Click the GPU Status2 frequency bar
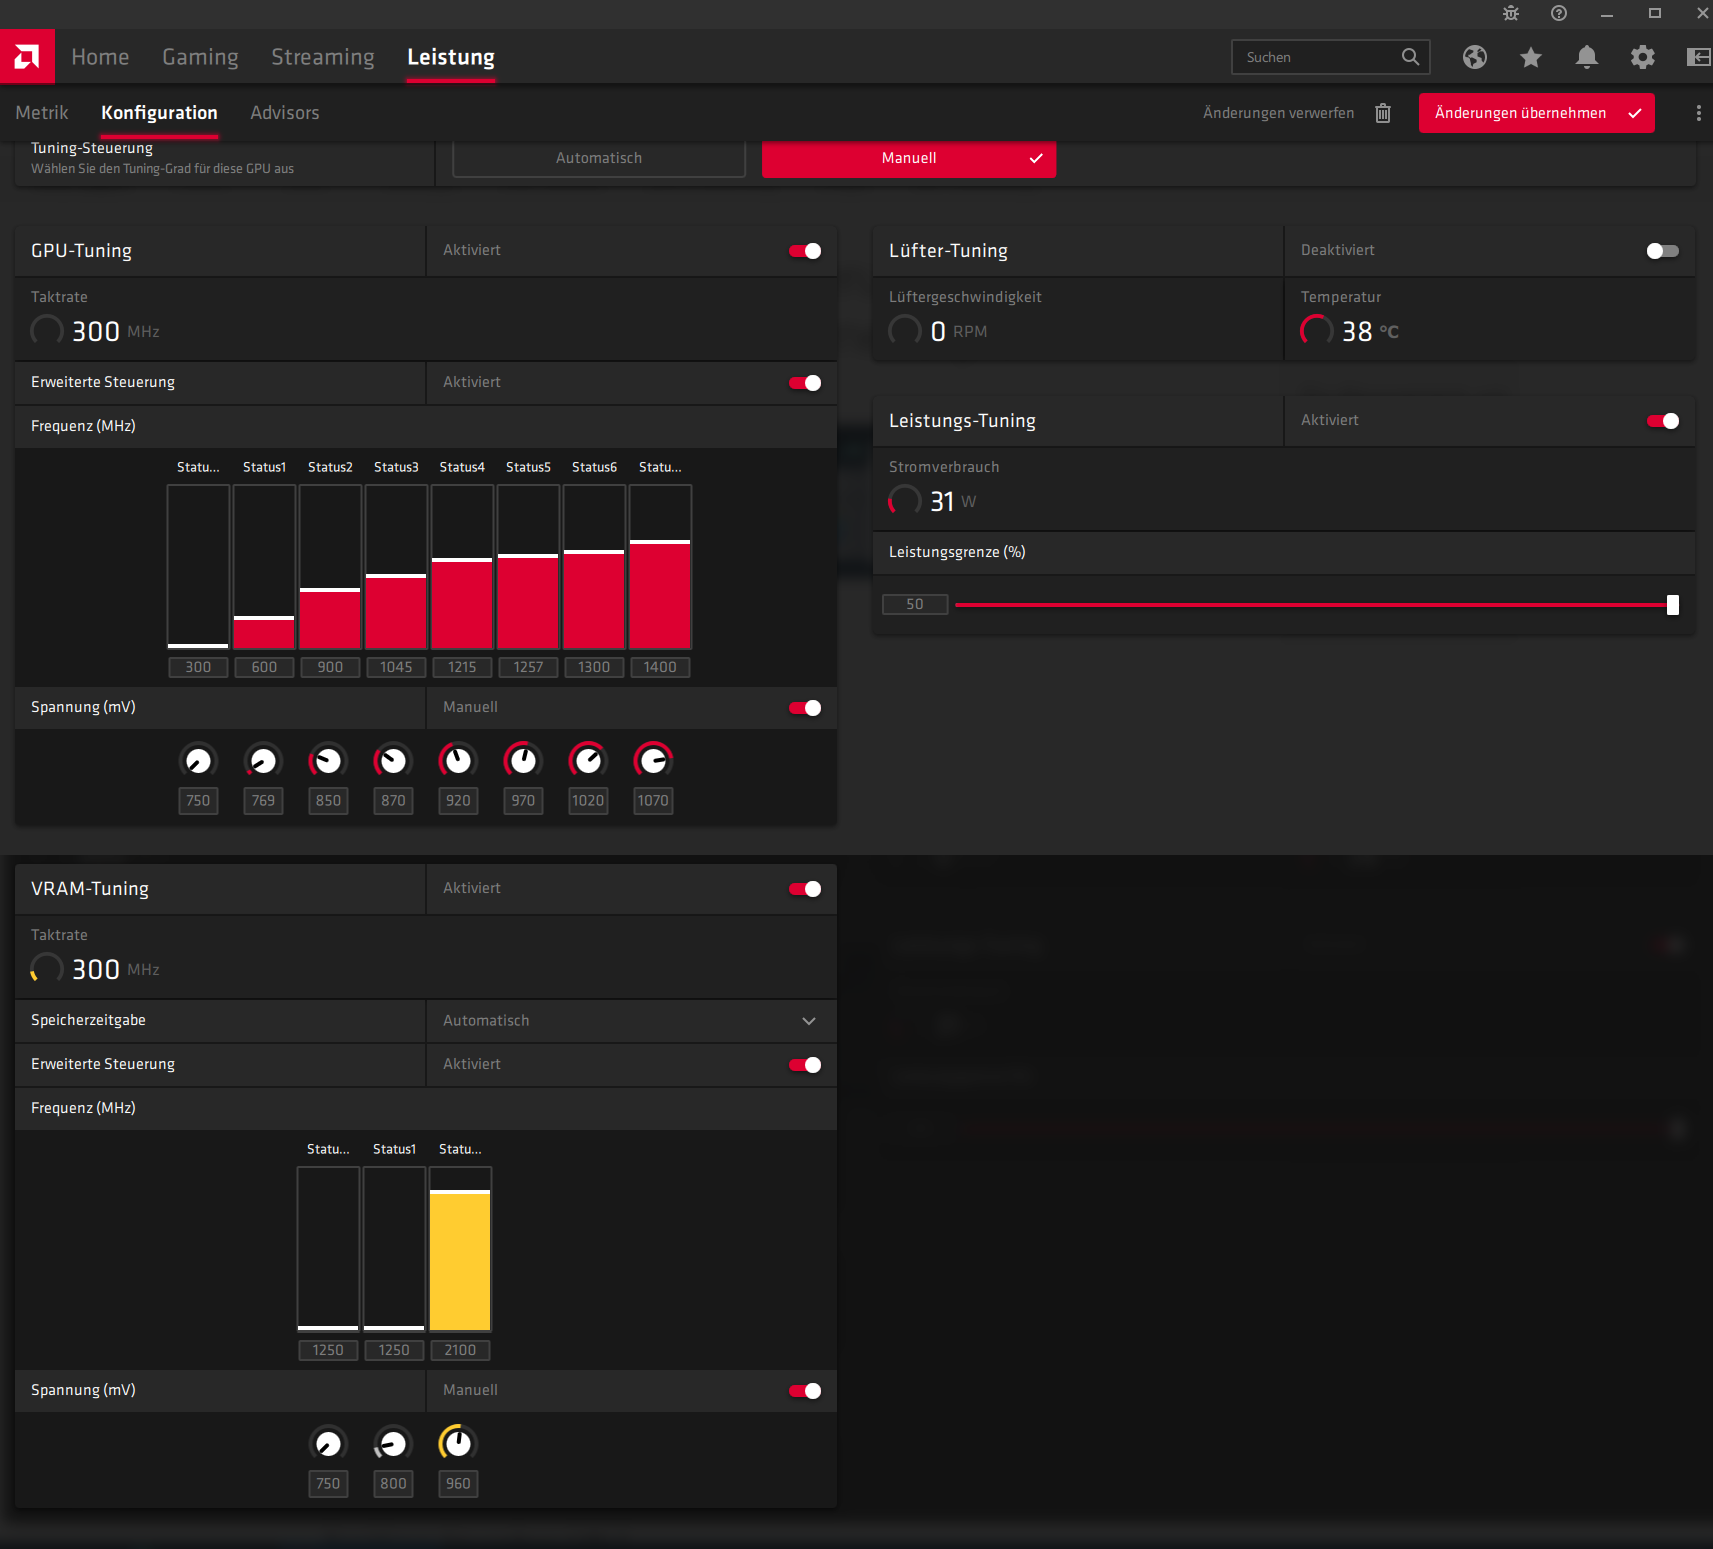The height and width of the screenshot is (1549, 1713). (330, 567)
